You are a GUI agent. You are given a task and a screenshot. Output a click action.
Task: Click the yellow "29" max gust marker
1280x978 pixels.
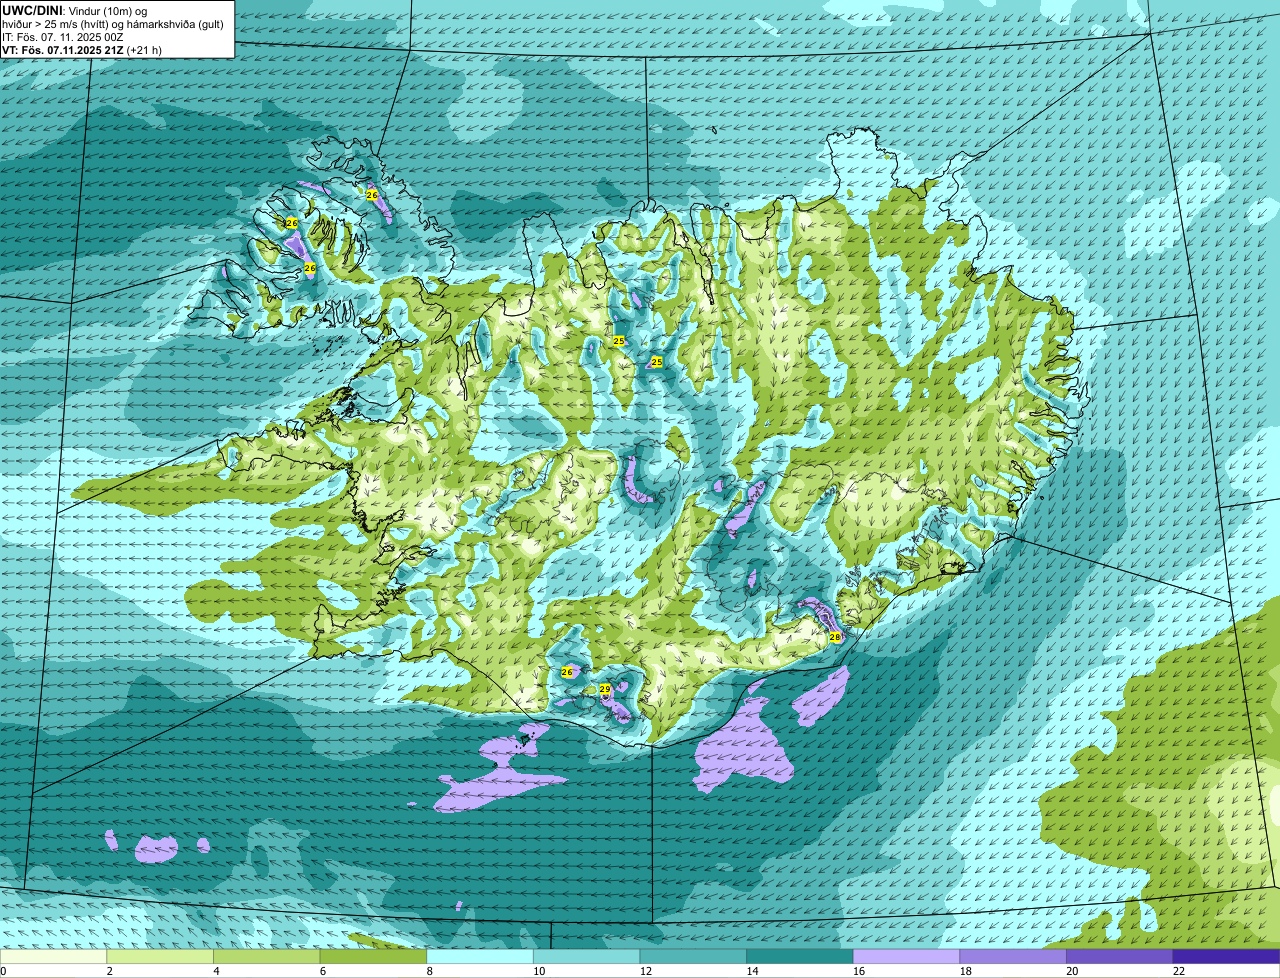pos(604,690)
